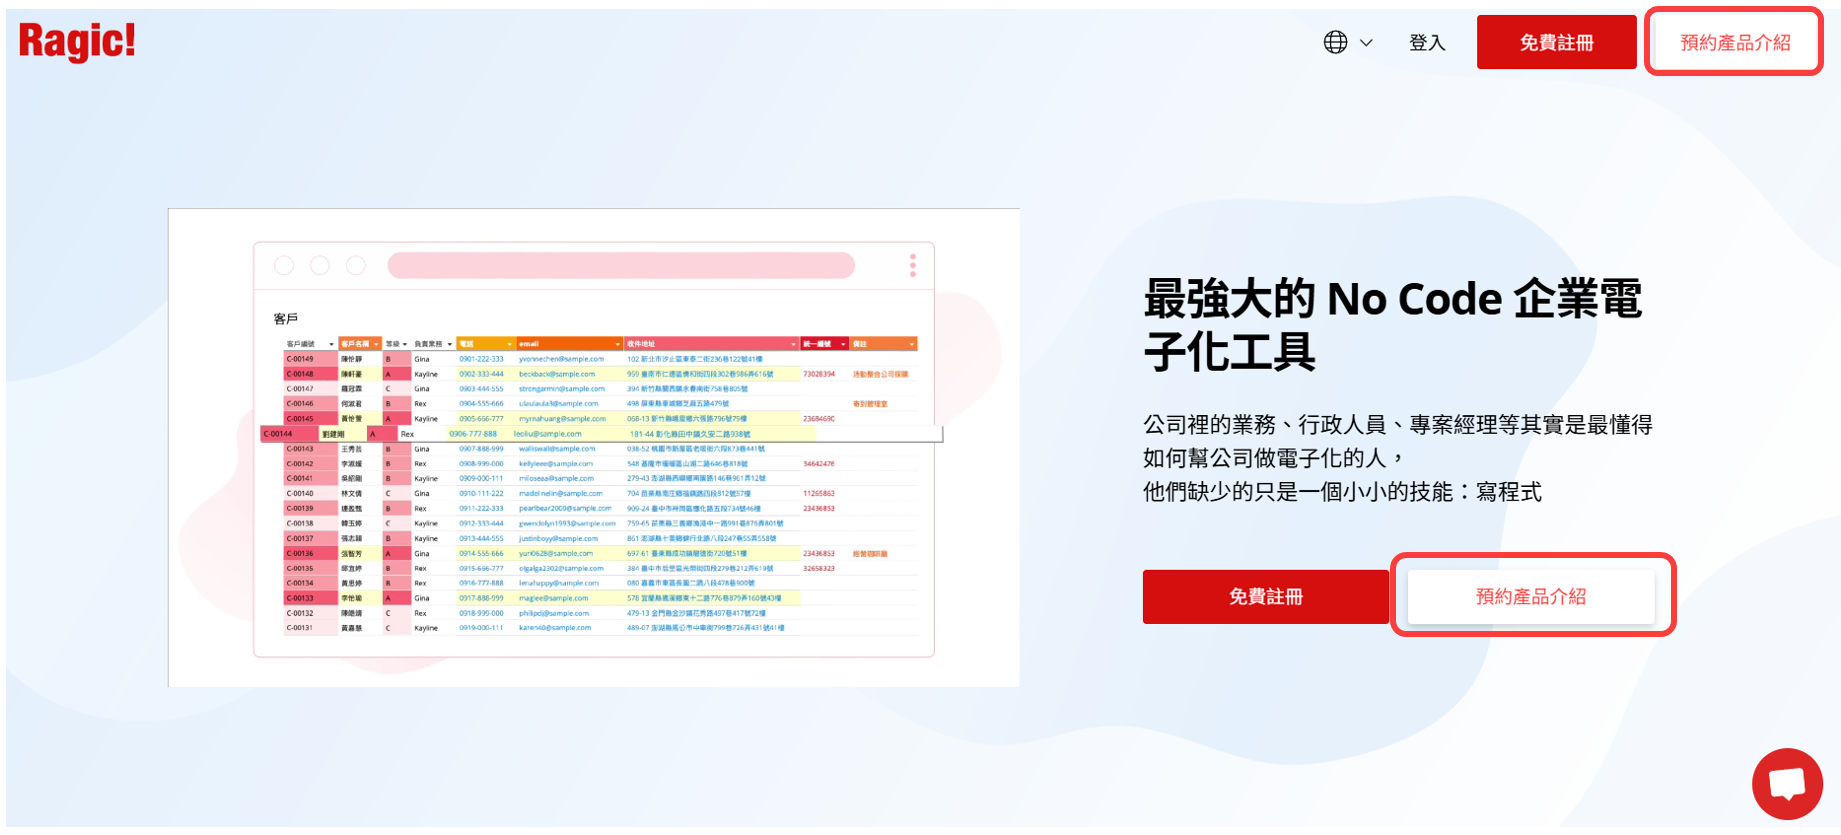Open the 收件地址 column dropdown arrow
This screenshot has width=1841, height=835.
point(793,344)
